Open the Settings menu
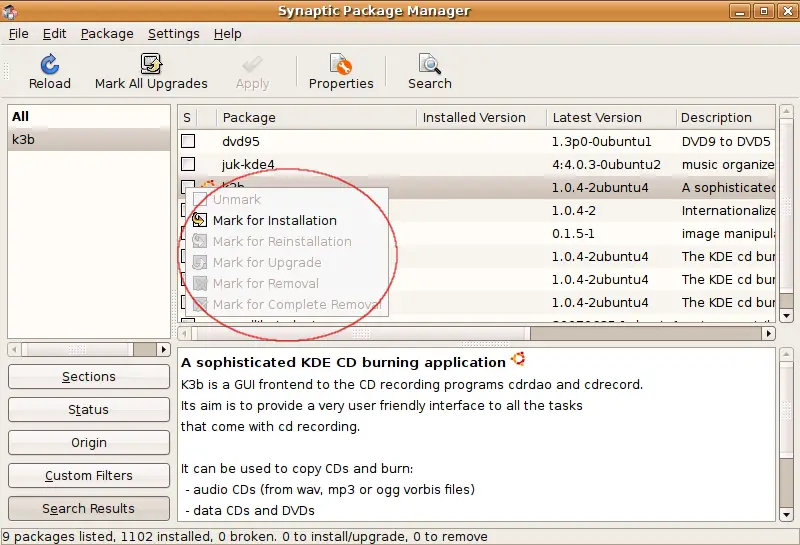The width and height of the screenshot is (800, 545). tap(173, 34)
